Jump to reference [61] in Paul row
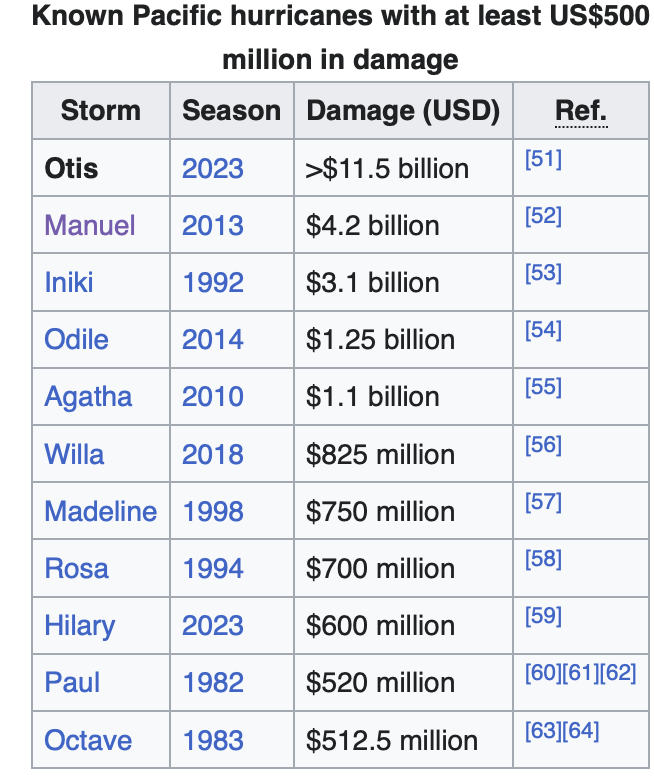The width and height of the screenshot is (654, 780). pyautogui.click(x=580, y=673)
